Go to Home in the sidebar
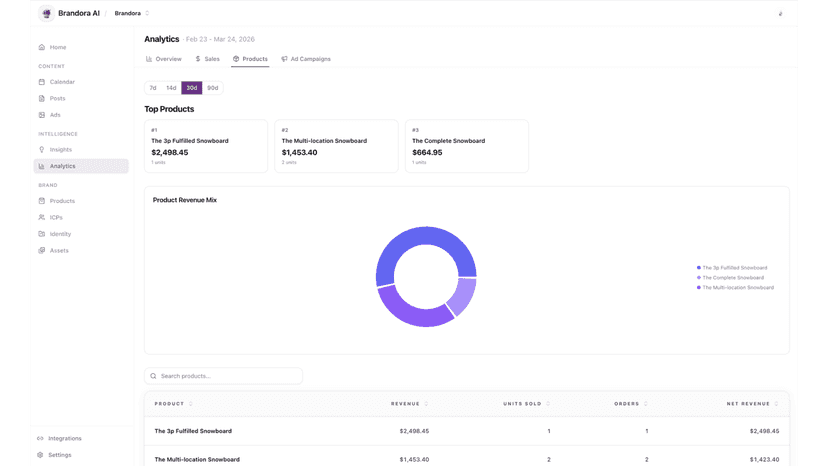The width and height of the screenshot is (828, 466). [x=58, y=47]
